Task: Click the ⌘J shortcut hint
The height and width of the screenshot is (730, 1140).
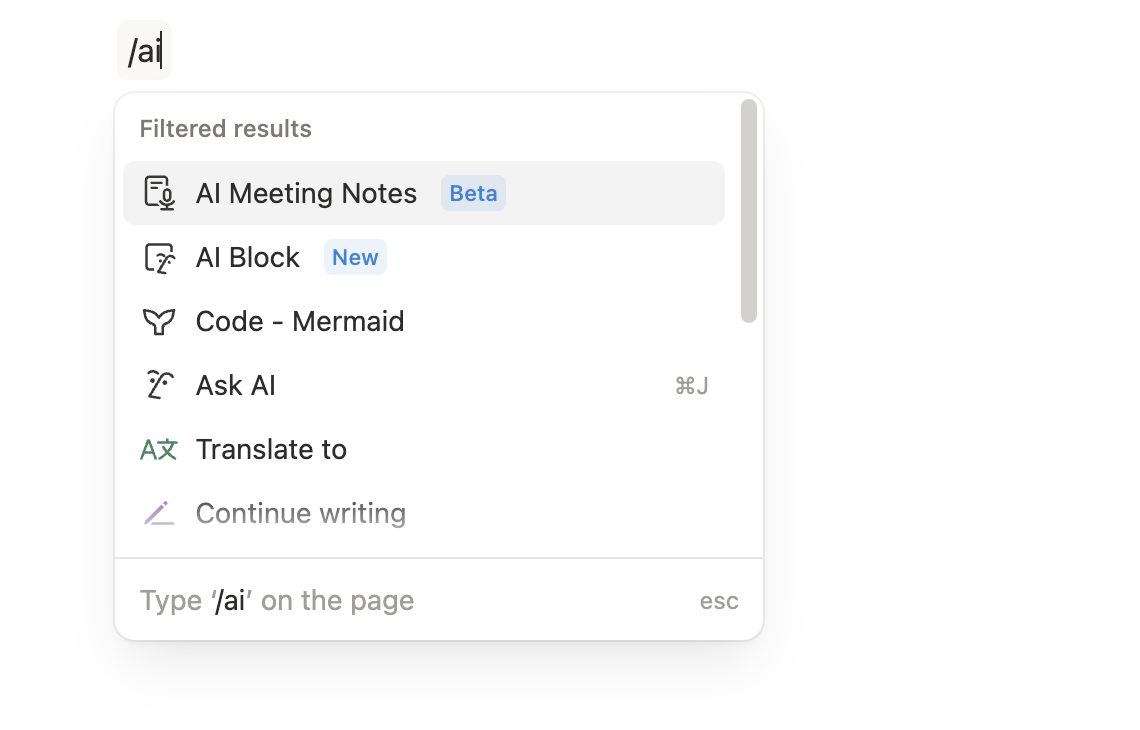Action: point(692,386)
